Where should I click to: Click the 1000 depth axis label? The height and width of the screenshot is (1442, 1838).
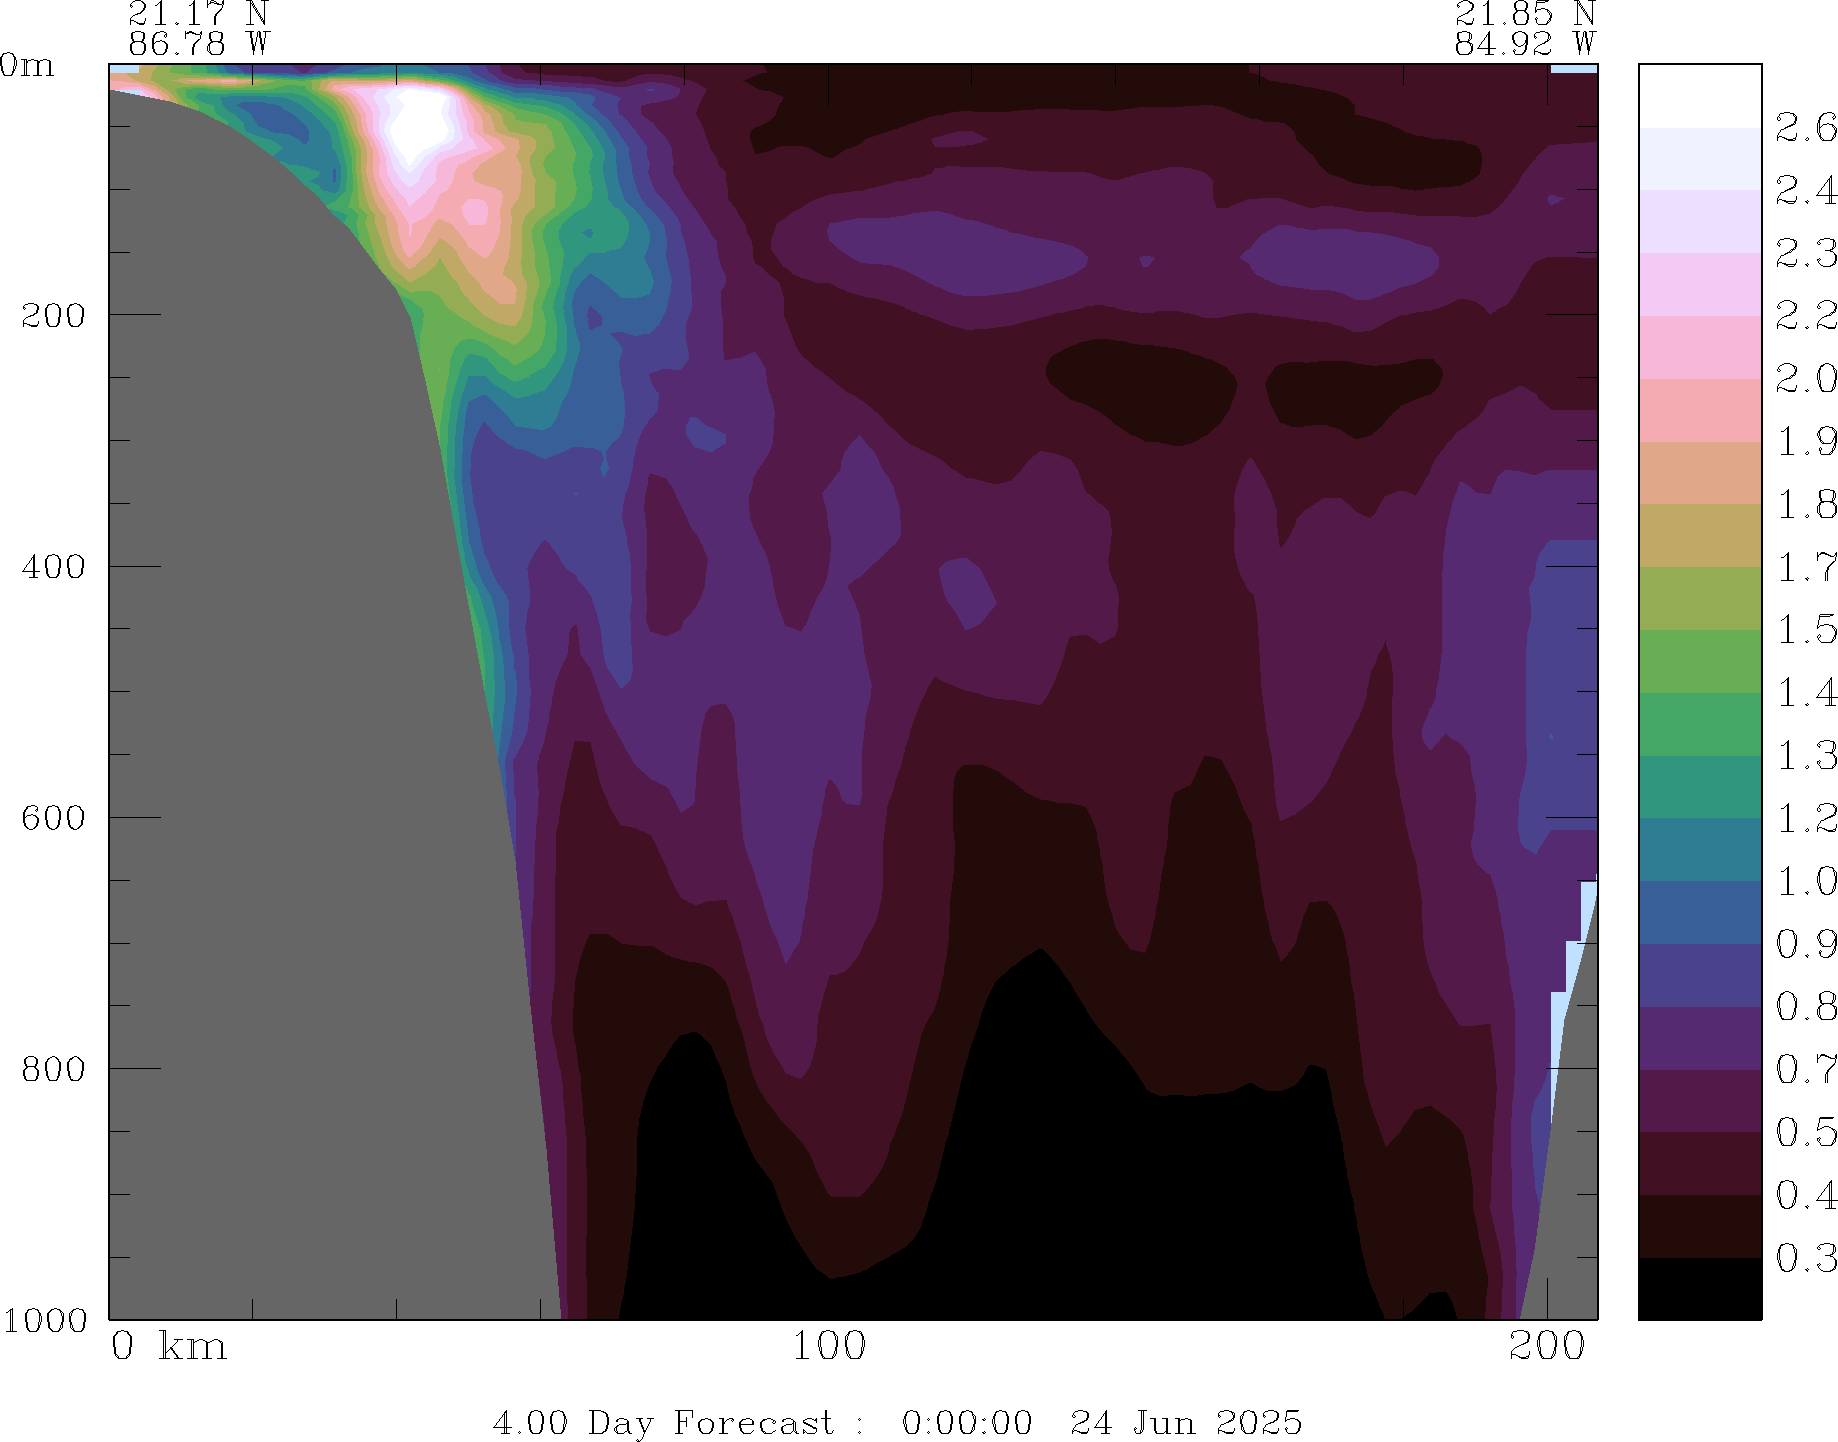[x=44, y=1320]
